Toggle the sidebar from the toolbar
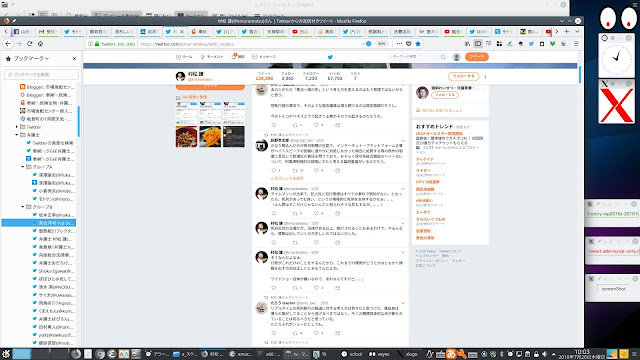 click(x=478, y=44)
